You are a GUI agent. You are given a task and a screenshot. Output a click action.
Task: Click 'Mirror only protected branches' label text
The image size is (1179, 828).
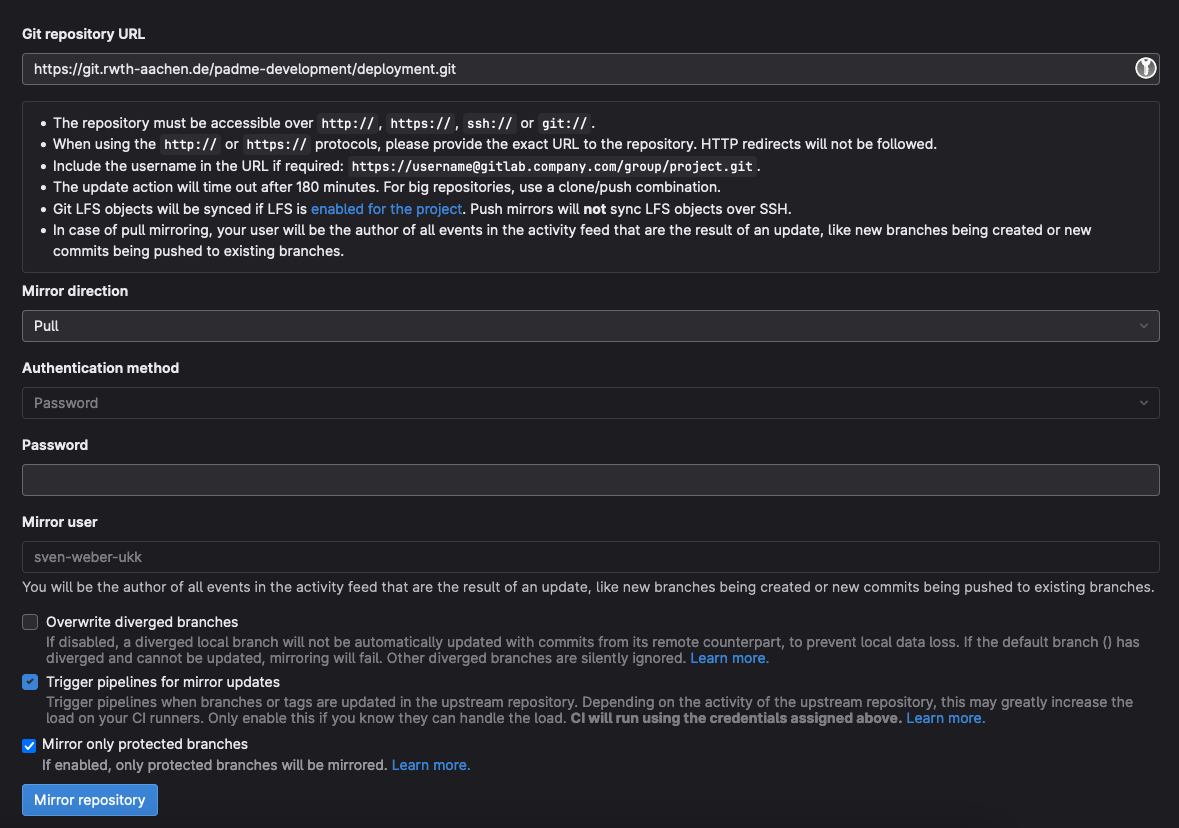[145, 744]
